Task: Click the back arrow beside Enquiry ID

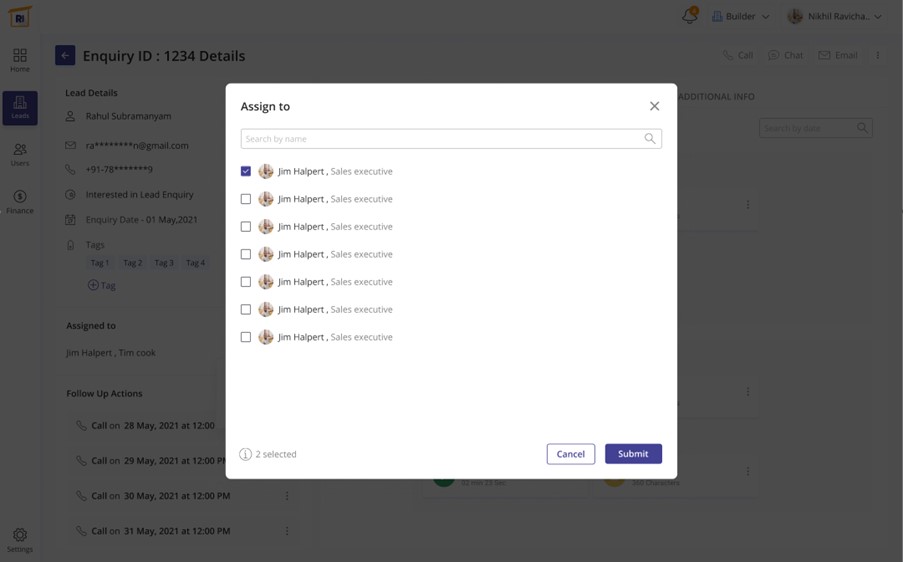Action: [x=65, y=56]
